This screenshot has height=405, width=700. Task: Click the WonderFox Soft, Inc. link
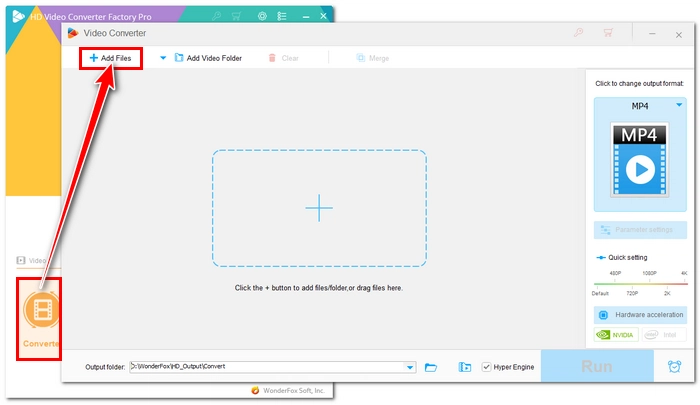tap(293, 390)
